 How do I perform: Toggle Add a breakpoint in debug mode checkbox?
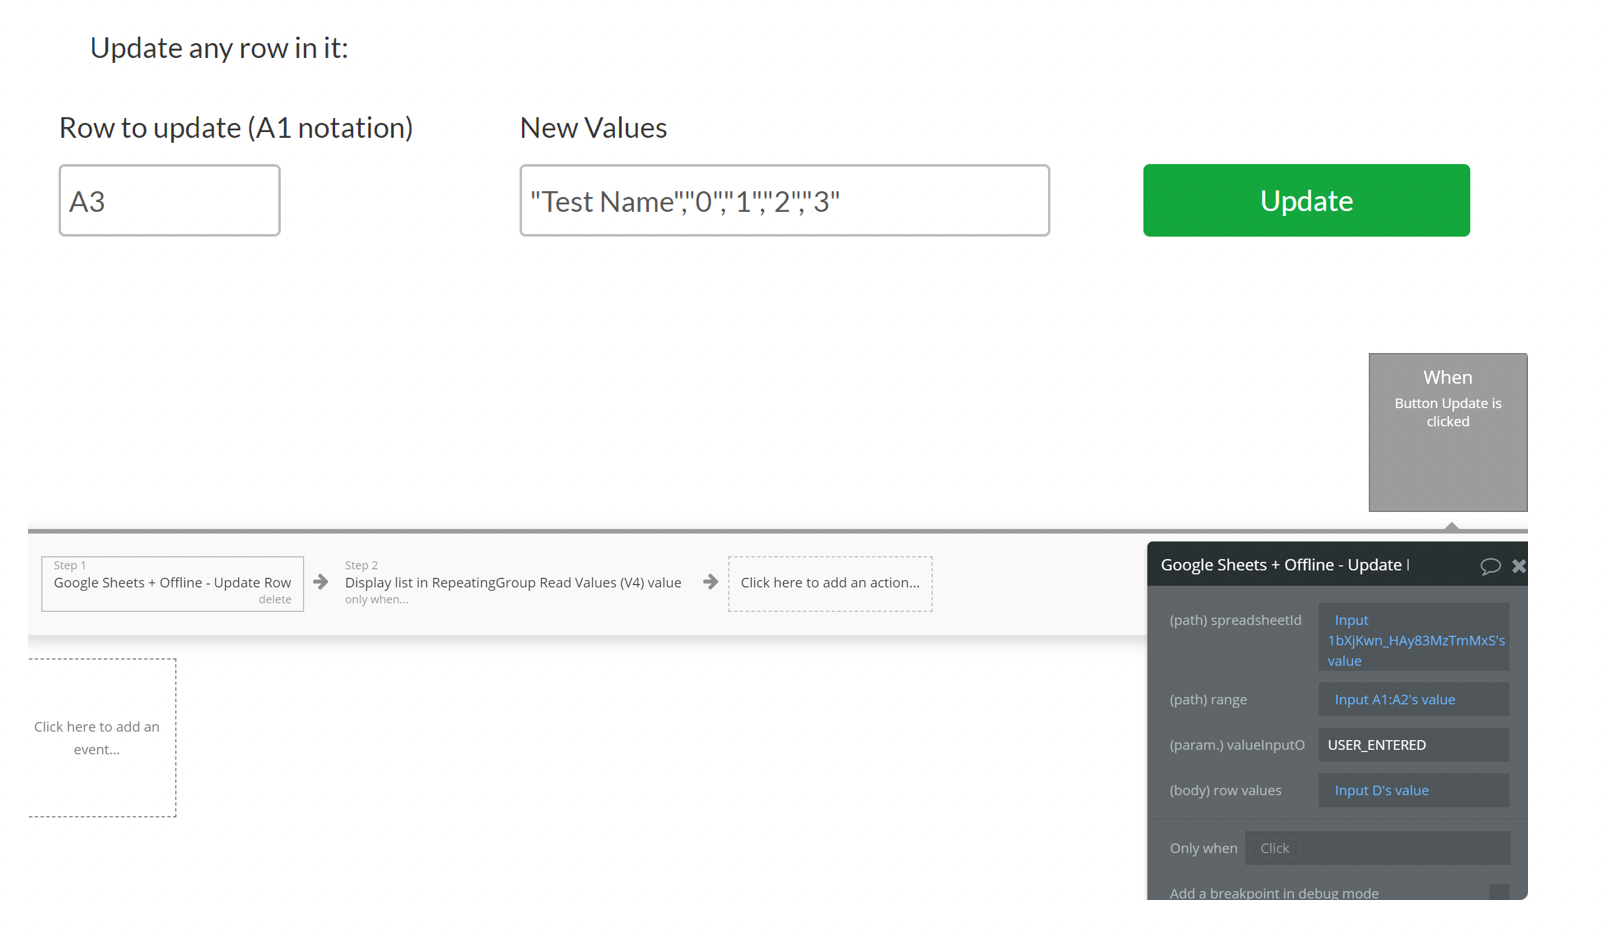pyautogui.click(x=1499, y=893)
